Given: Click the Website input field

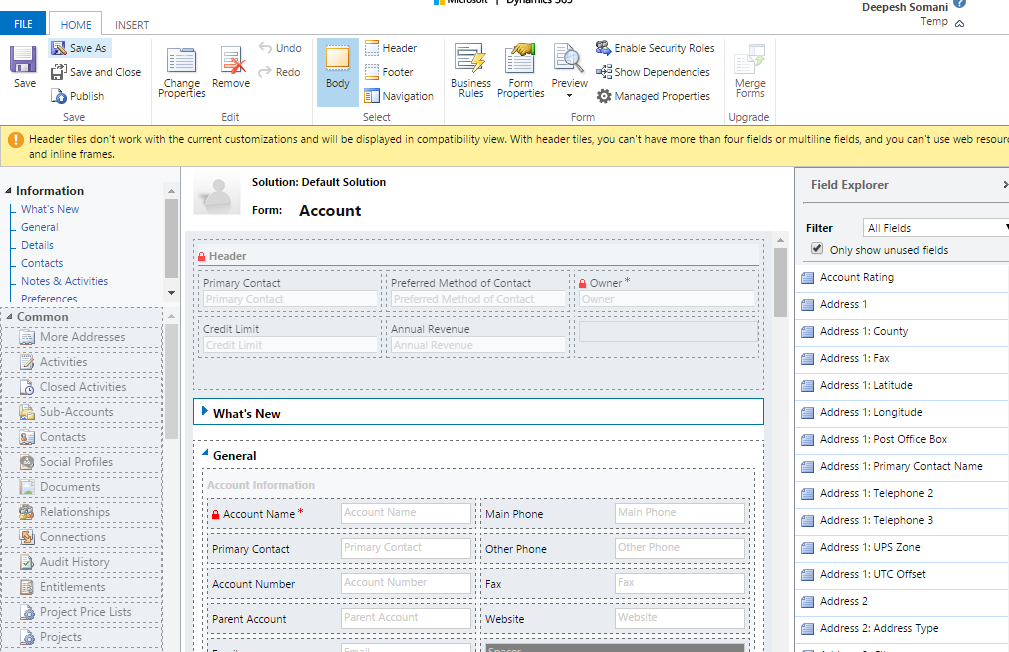Looking at the screenshot, I should pos(680,618).
